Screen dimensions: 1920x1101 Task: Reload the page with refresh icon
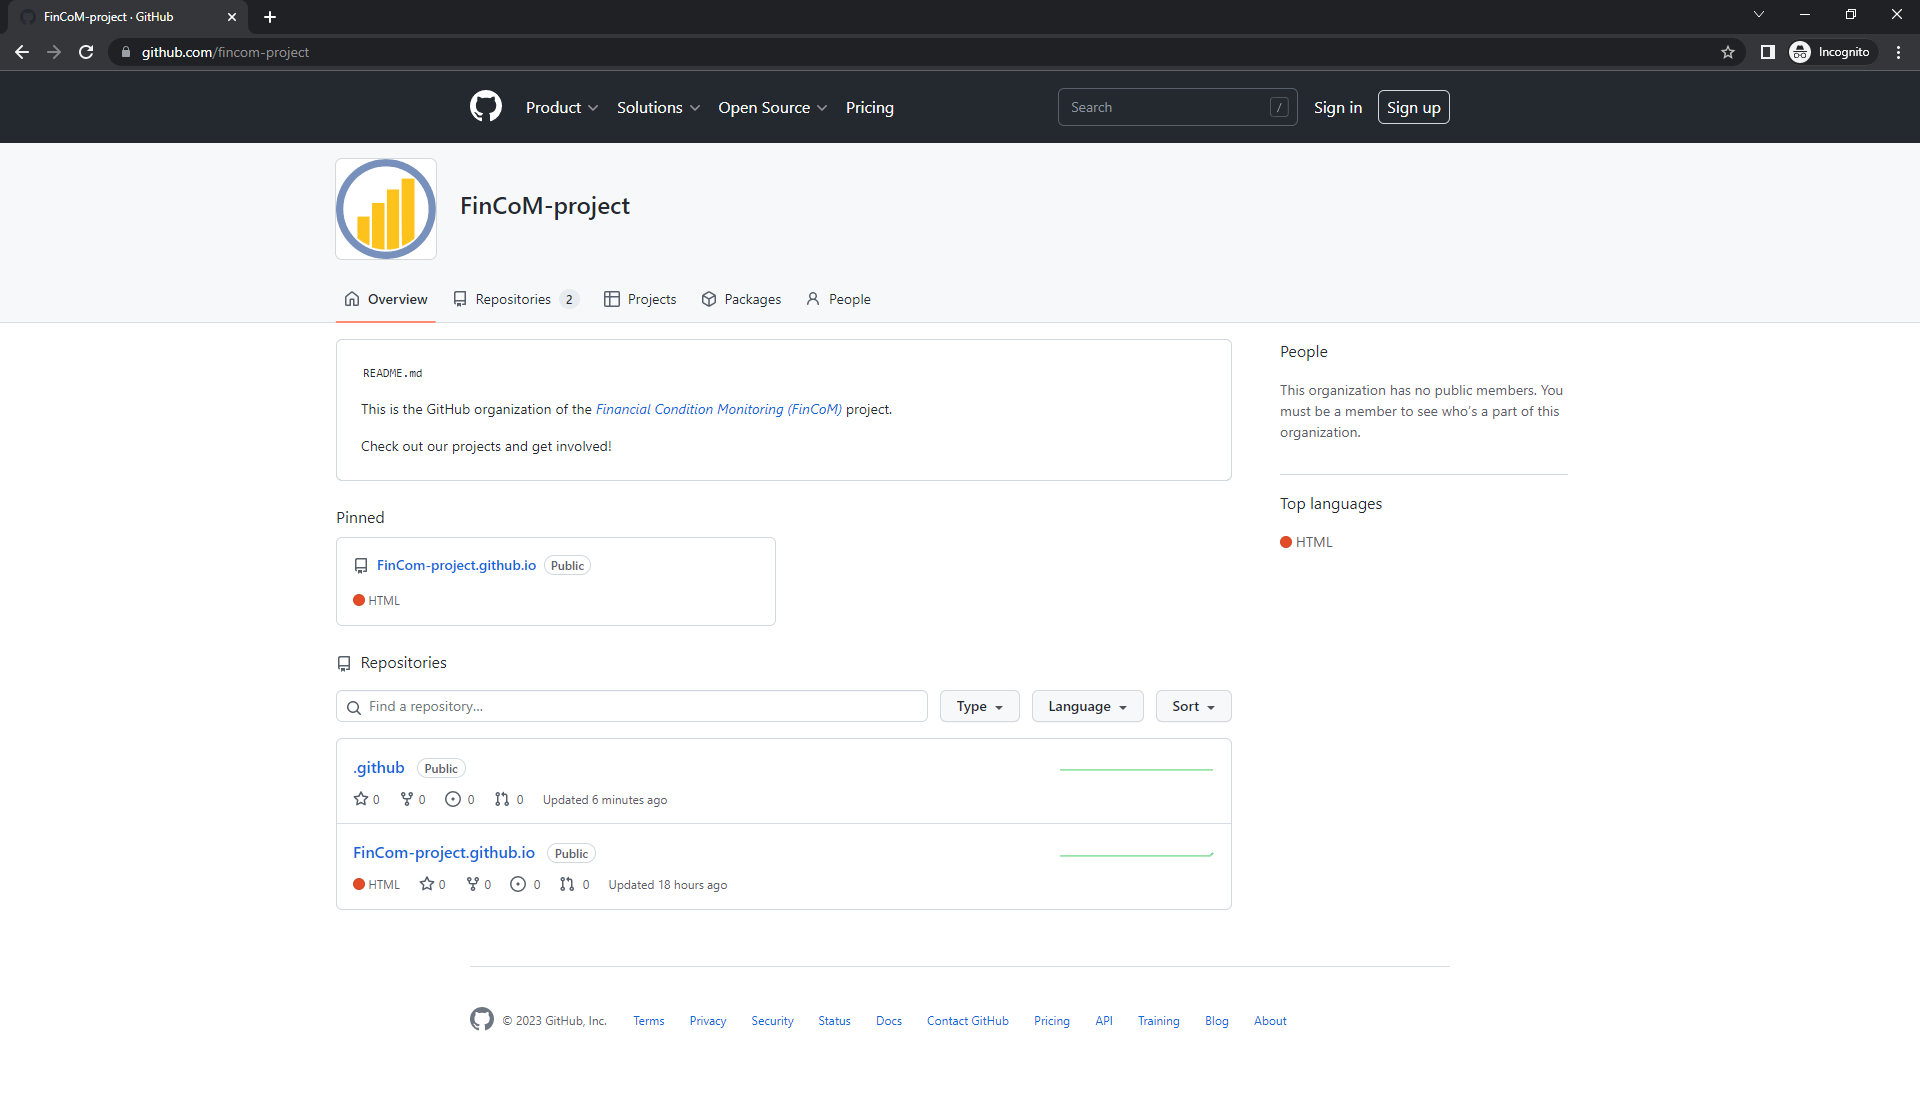[x=86, y=52]
